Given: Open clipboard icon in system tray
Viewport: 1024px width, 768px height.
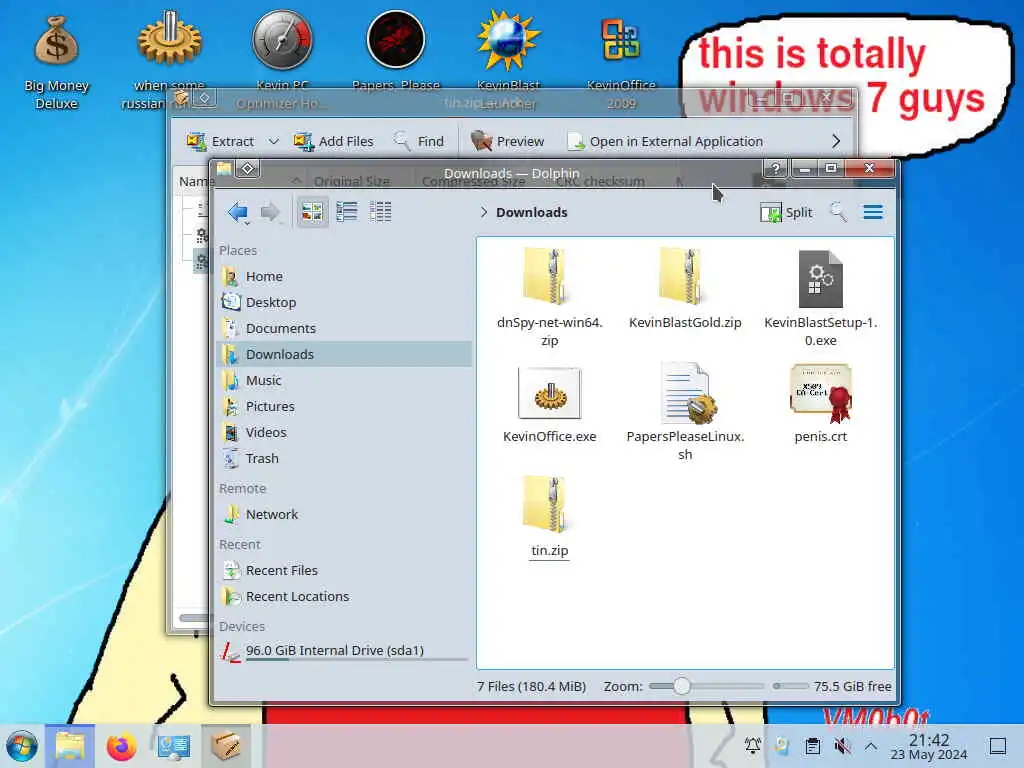Looking at the screenshot, I should [812, 746].
